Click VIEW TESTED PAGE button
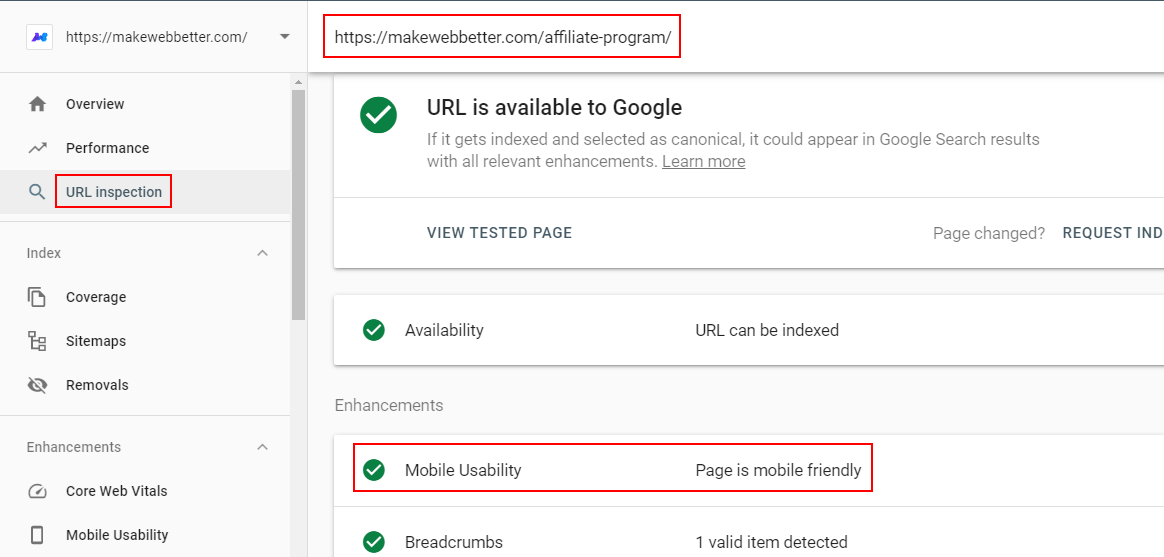Screen dimensions: 1164x557 (x=500, y=232)
